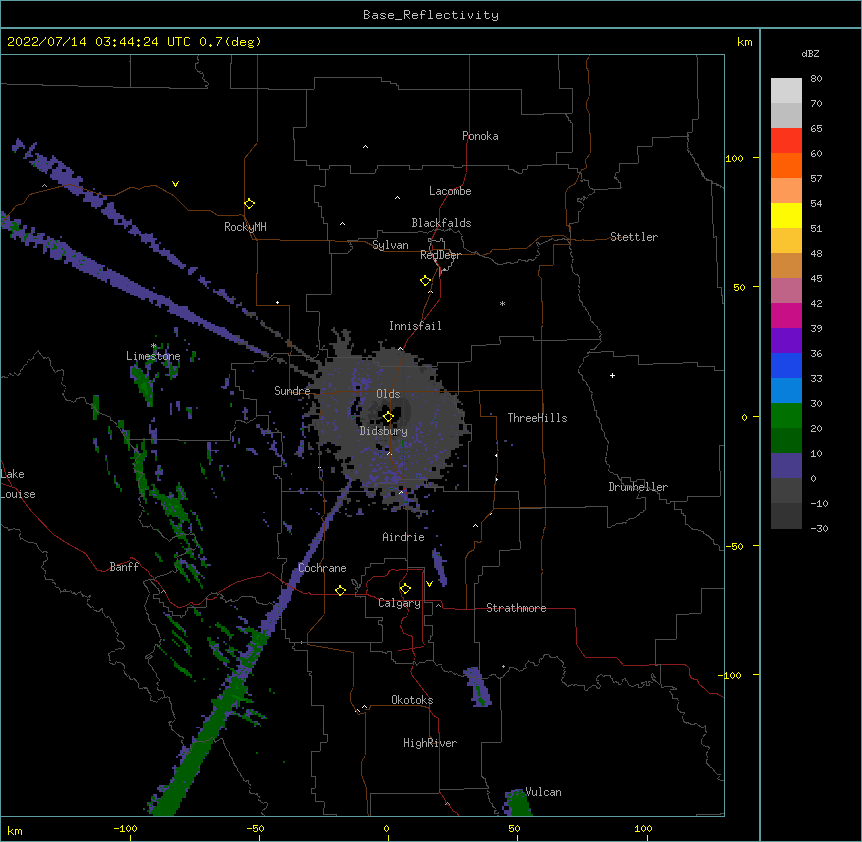Screen dimensions: 862x842
Task: Pick the orange 57-60 dBZ legend swatch
Action: (786, 165)
